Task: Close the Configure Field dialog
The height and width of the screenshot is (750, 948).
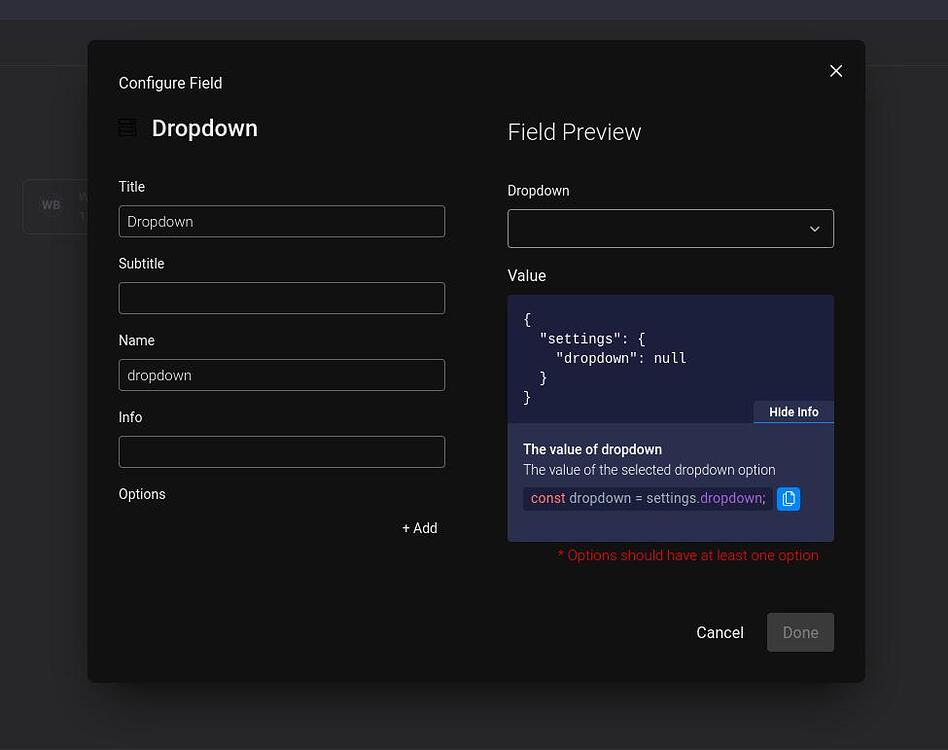Action: (x=836, y=71)
